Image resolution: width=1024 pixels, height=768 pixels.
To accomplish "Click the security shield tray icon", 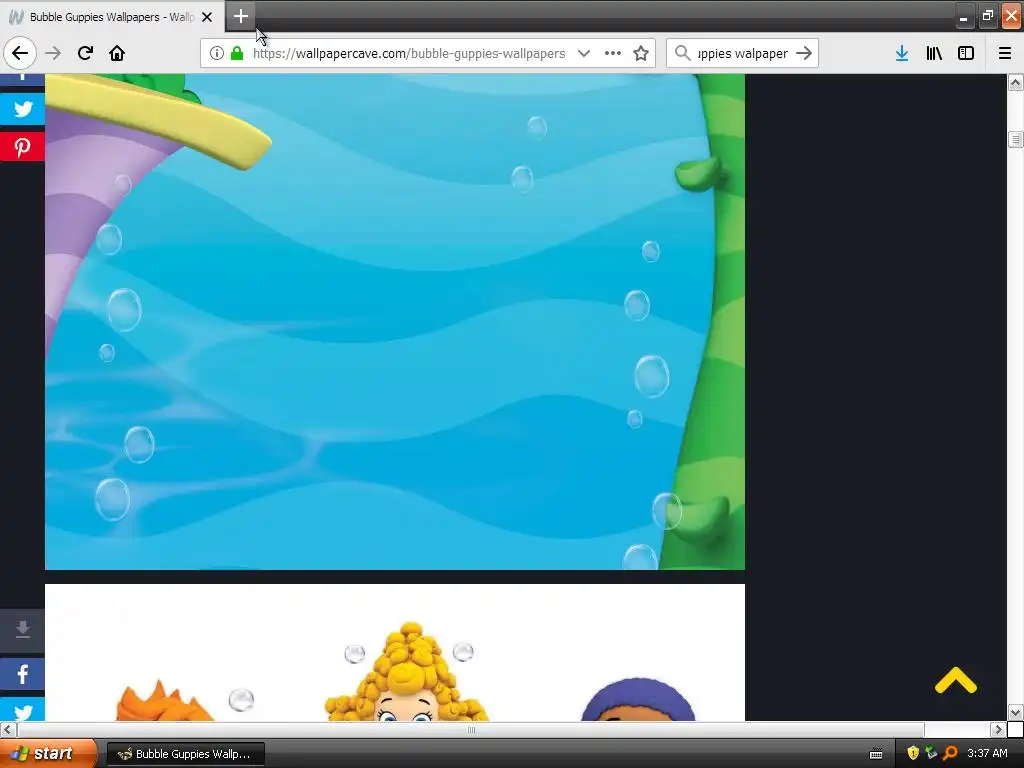I will [913, 754].
